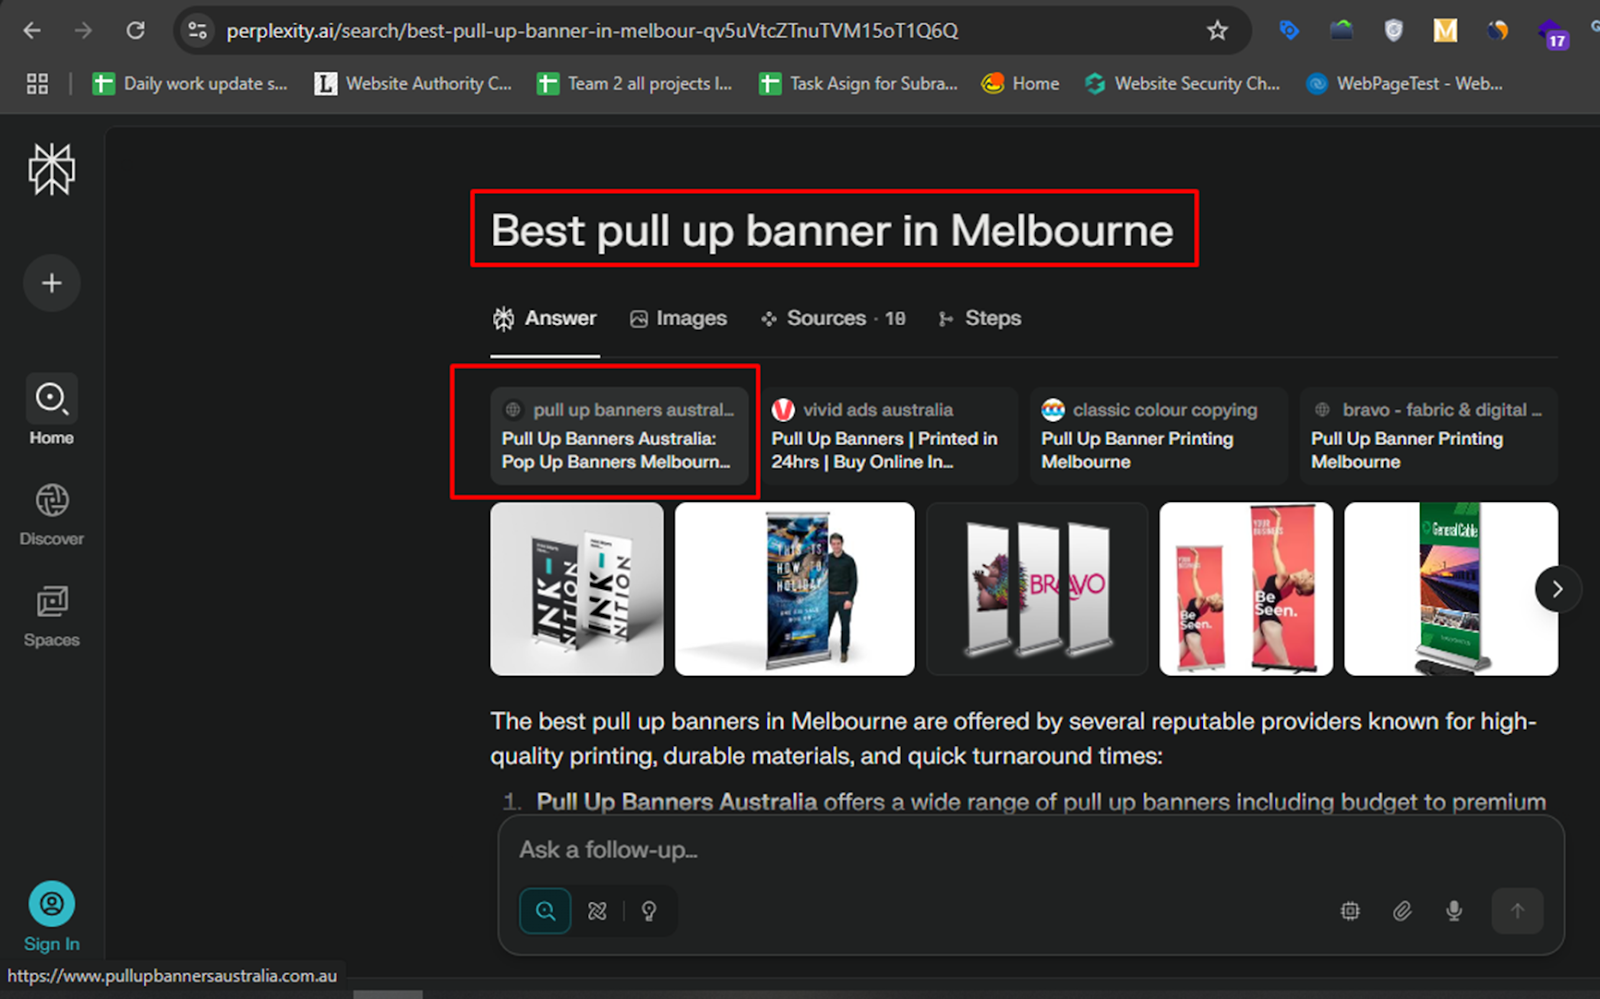Switch to Research mode icon

(597, 911)
